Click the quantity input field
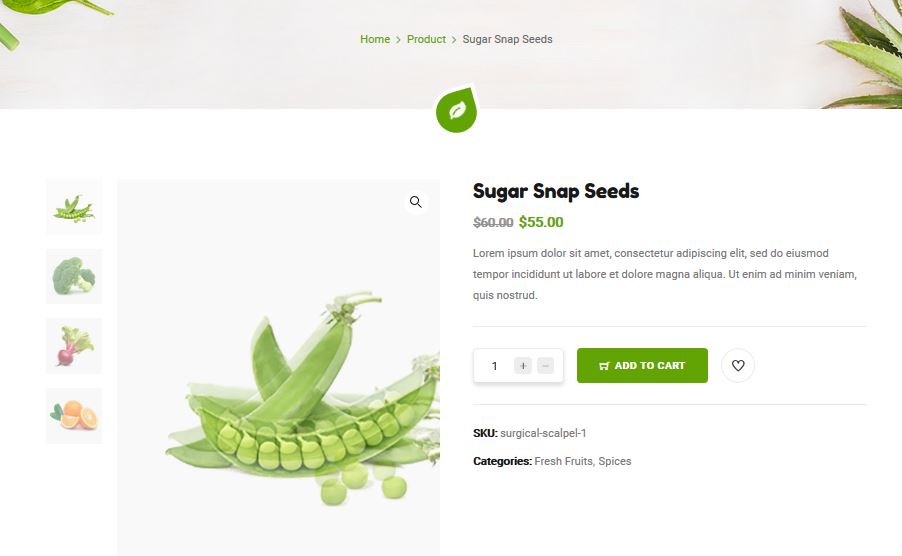This screenshot has width=902, height=556. click(x=494, y=366)
